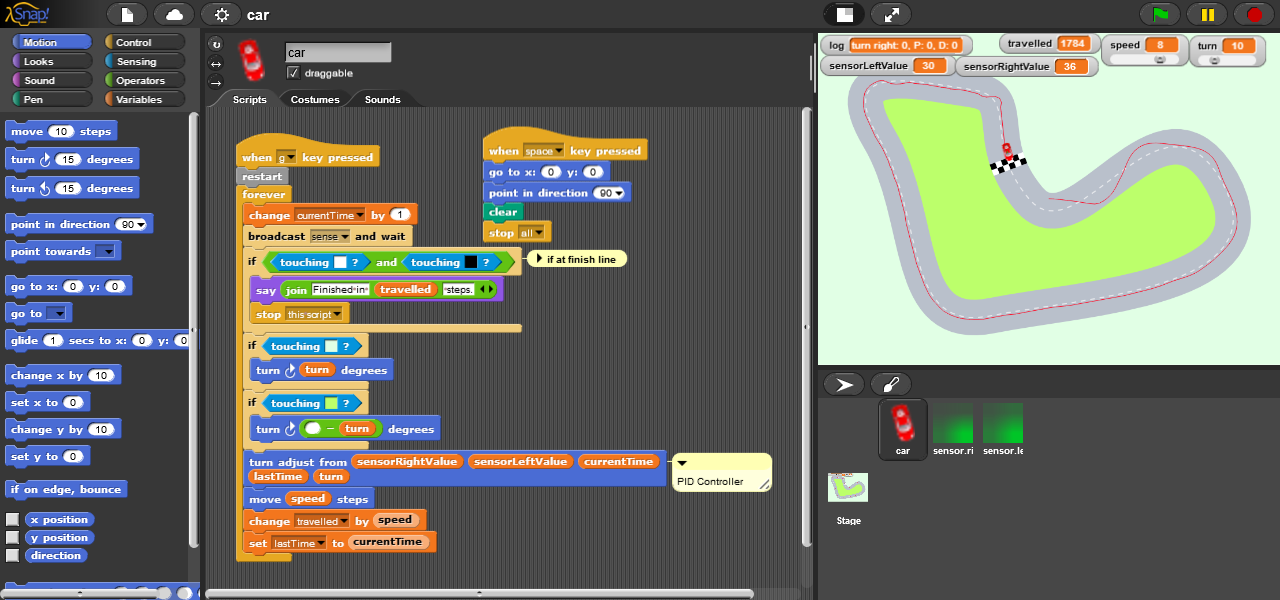
Task: Add a new turtle sprite
Action: click(843, 385)
